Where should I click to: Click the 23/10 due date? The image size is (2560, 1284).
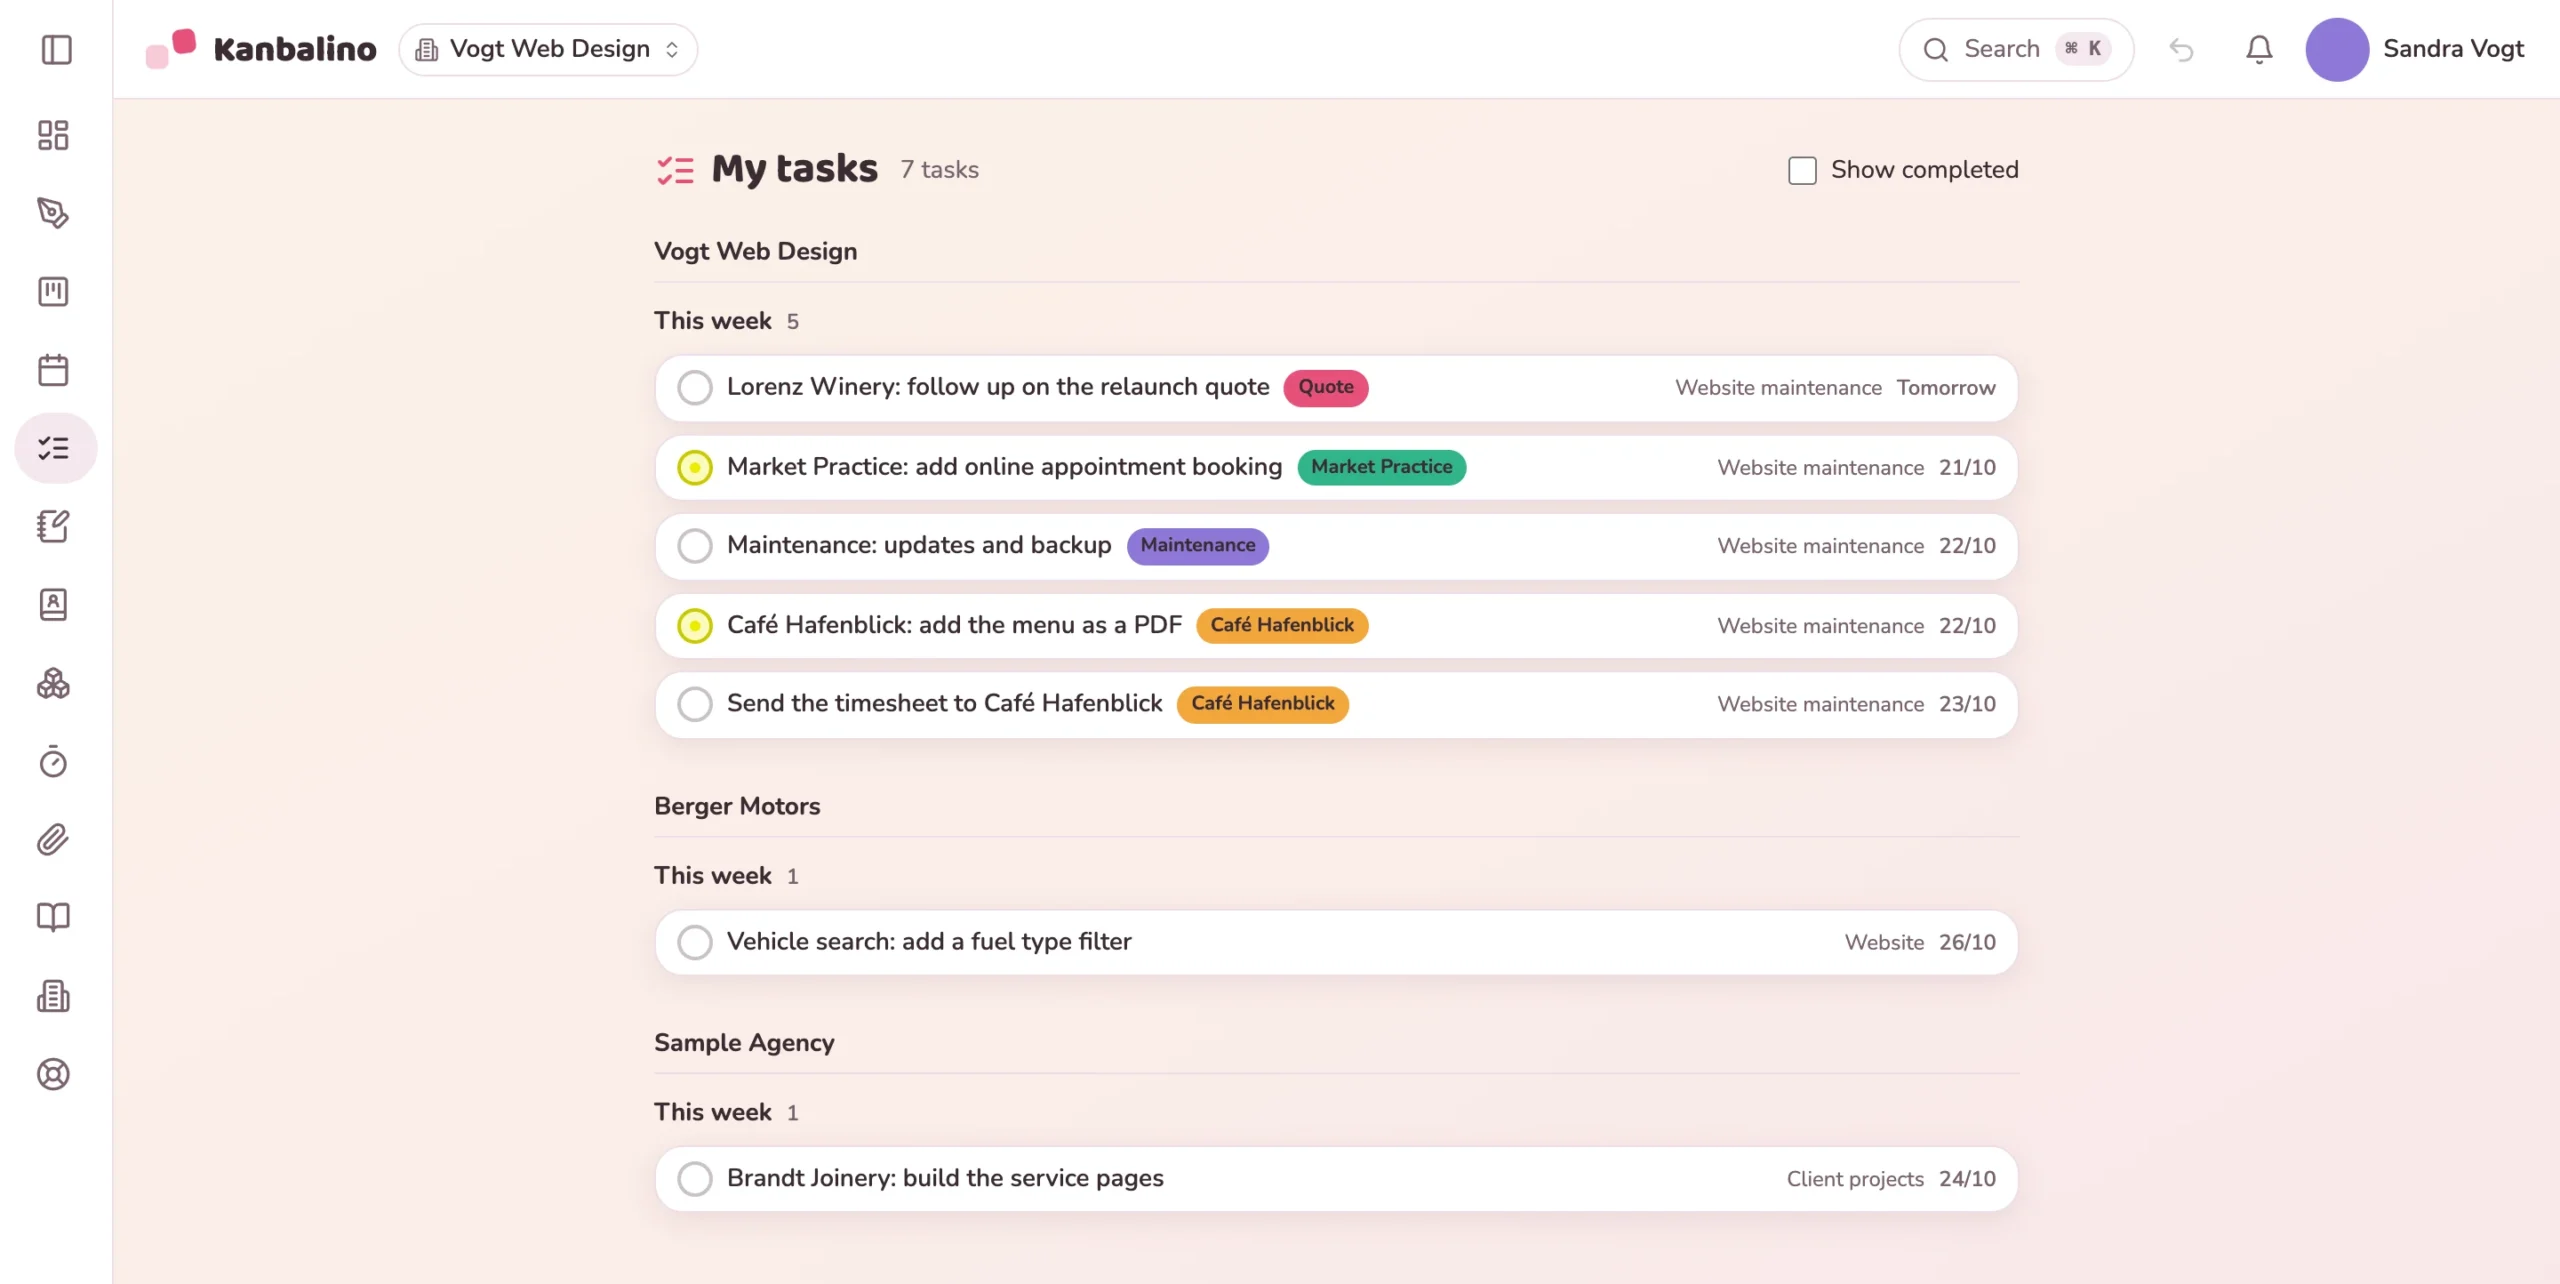pos(1967,705)
